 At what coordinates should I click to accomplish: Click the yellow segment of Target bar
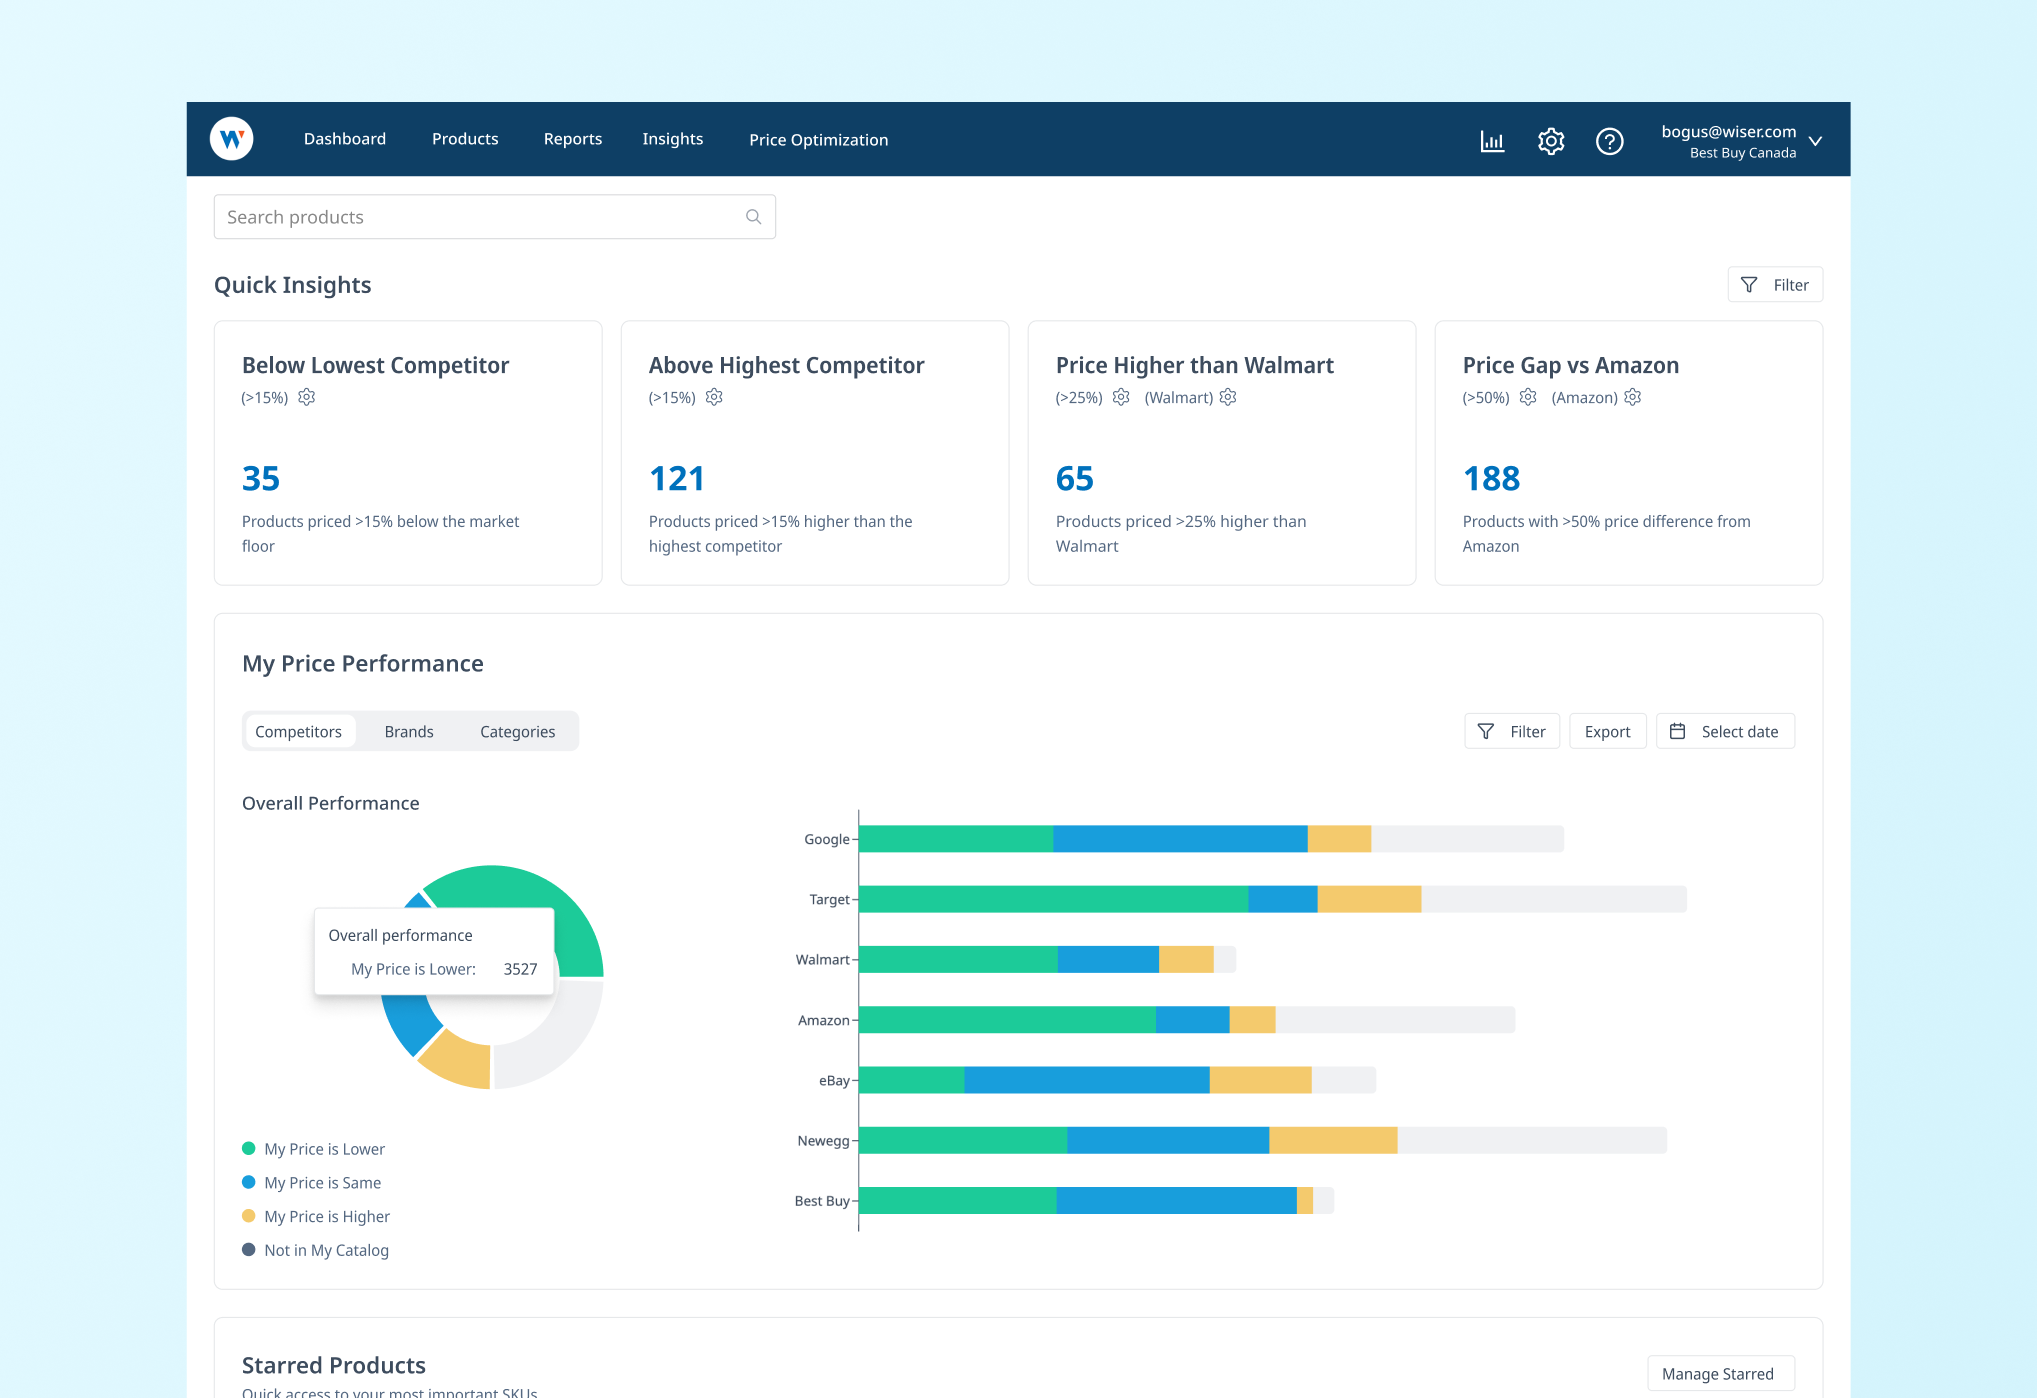click(x=1368, y=899)
